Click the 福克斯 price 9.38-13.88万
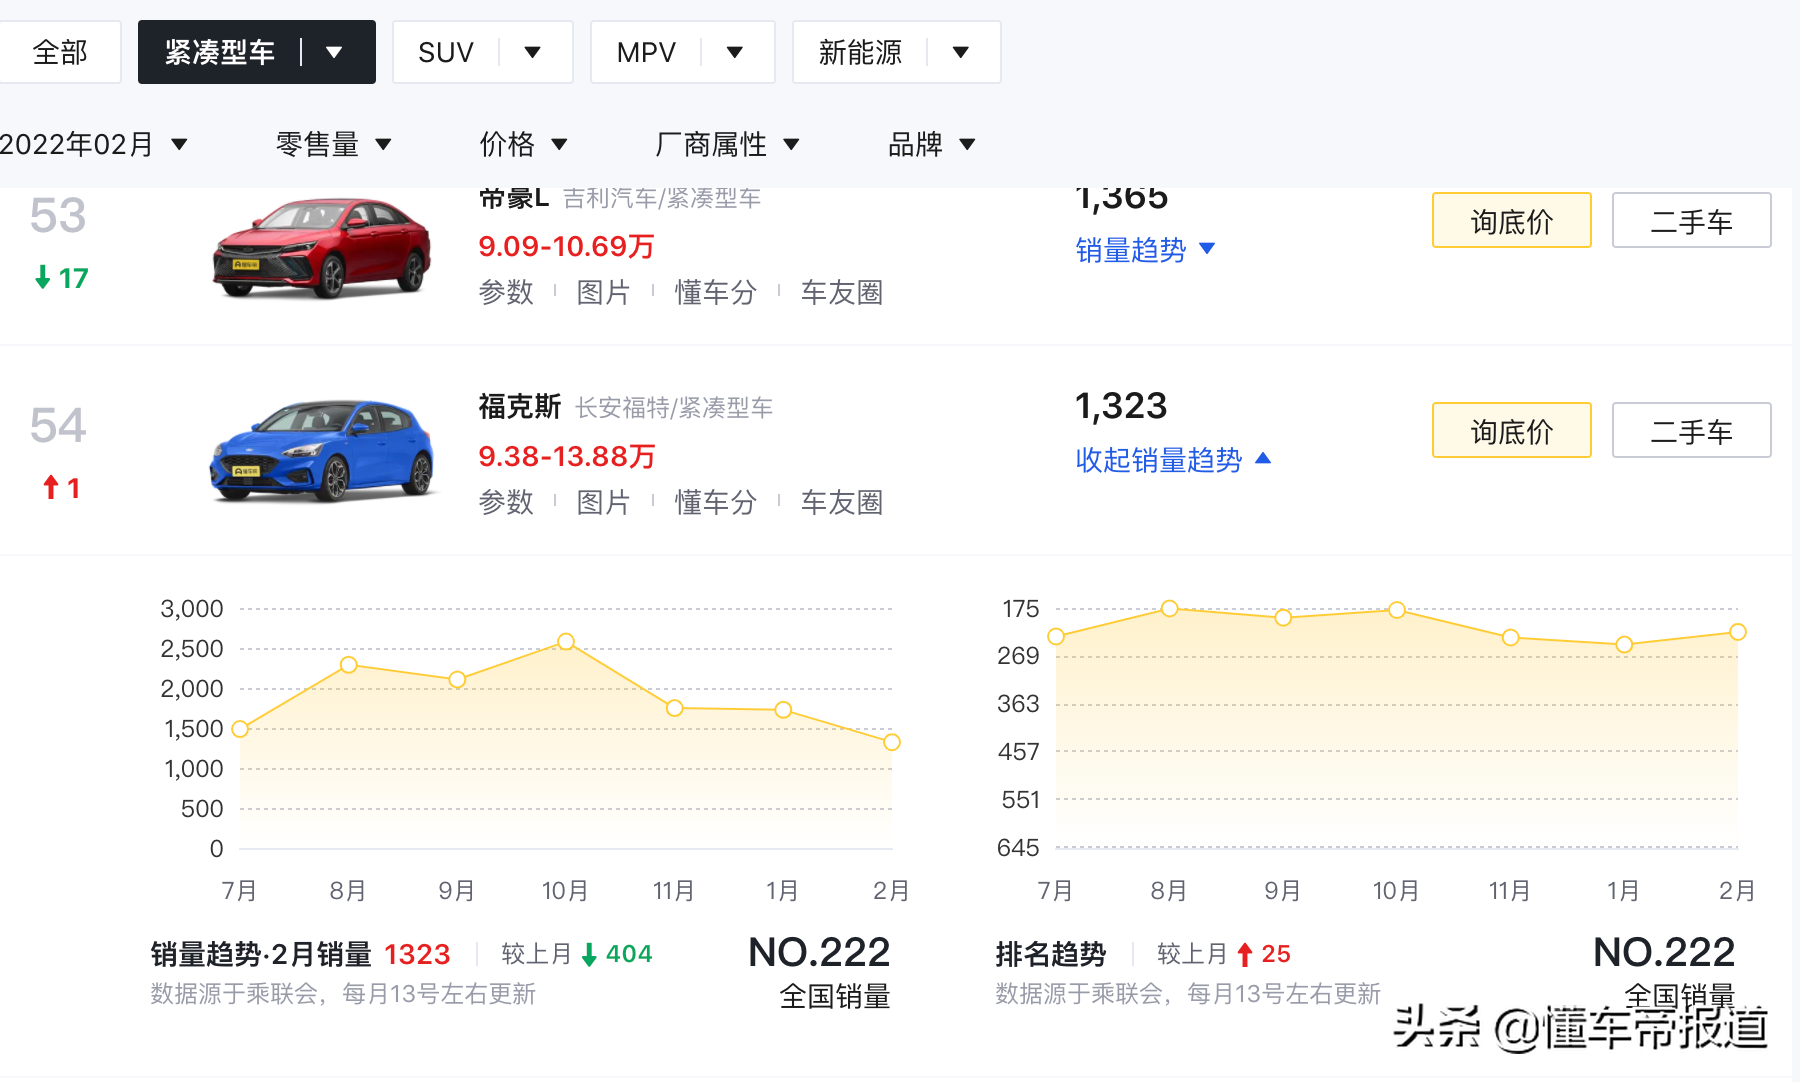1800x1082 pixels. click(566, 457)
